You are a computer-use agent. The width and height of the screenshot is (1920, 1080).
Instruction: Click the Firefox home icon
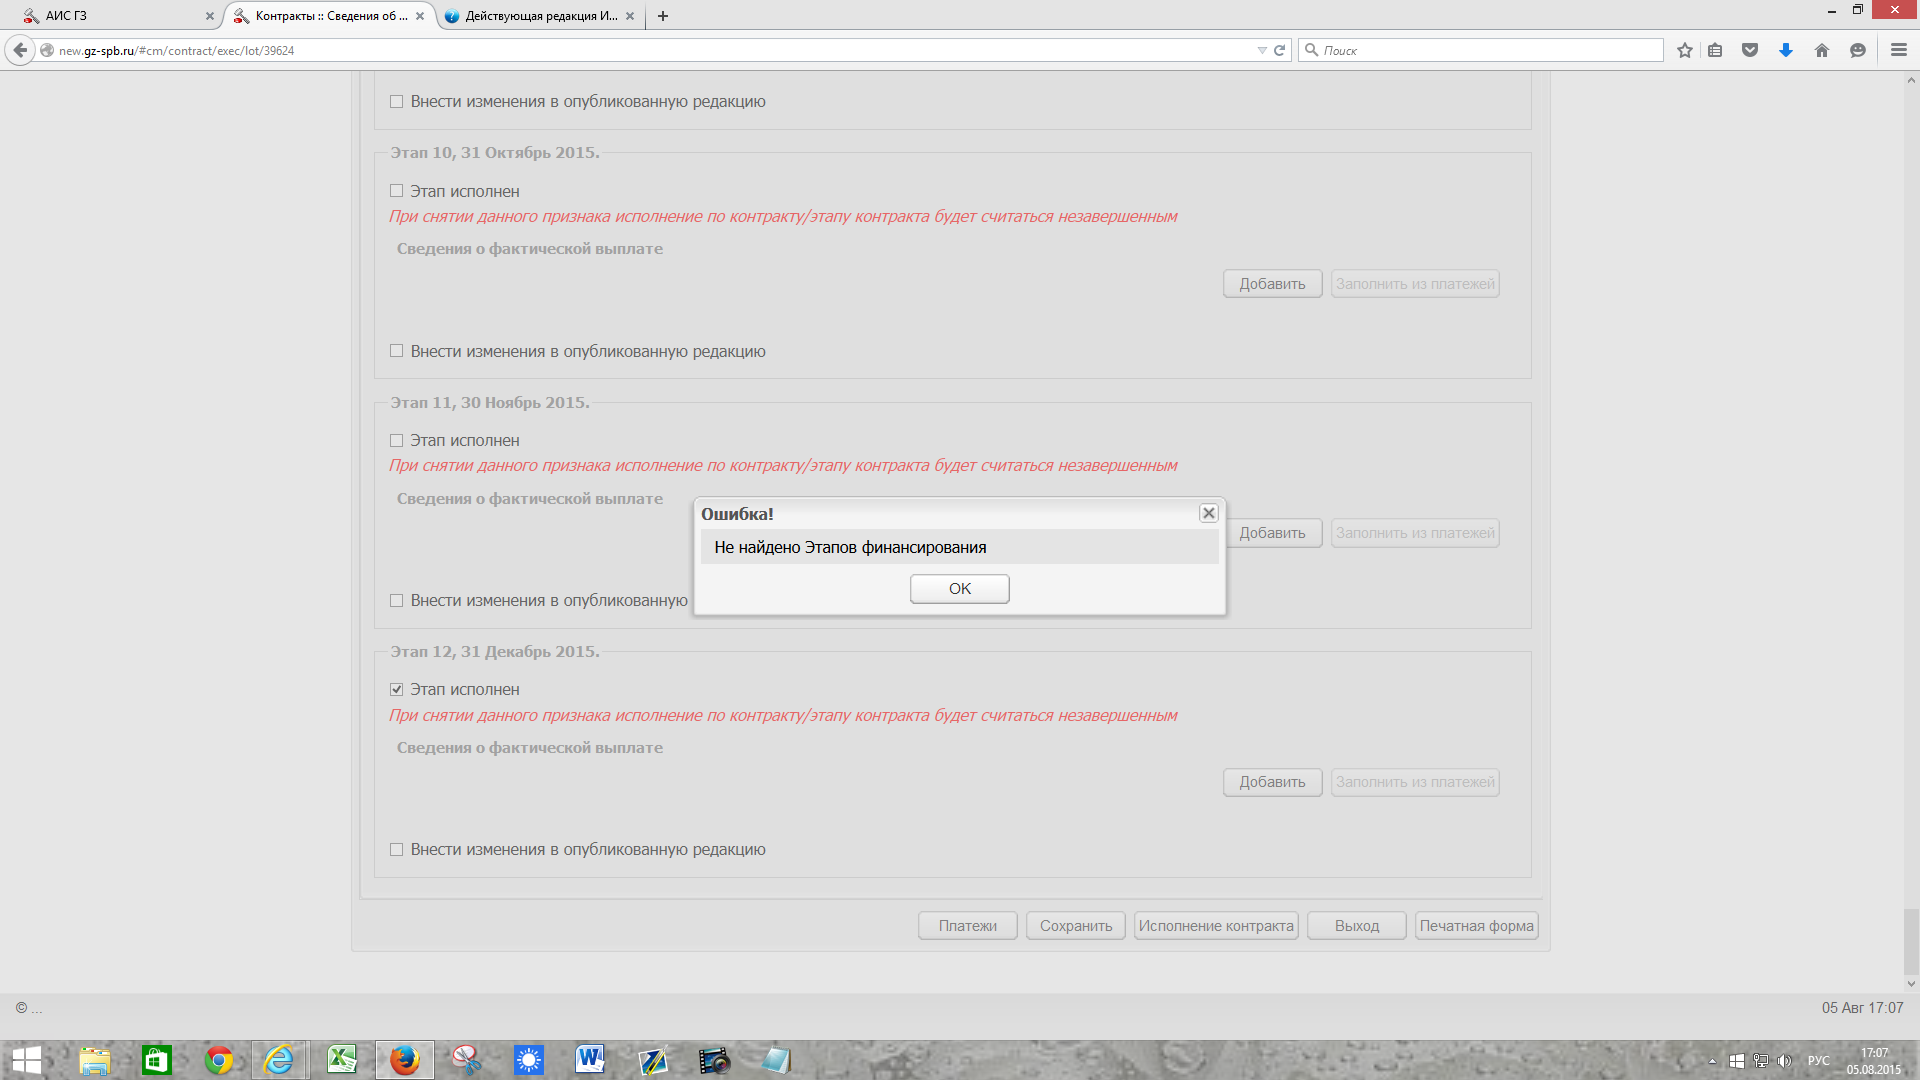point(1822,50)
